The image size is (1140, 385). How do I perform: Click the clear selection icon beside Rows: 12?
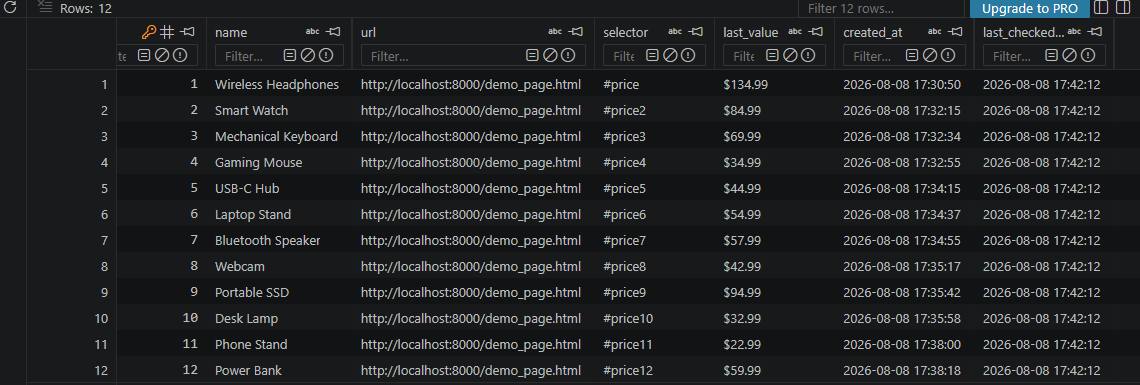click(x=45, y=7)
